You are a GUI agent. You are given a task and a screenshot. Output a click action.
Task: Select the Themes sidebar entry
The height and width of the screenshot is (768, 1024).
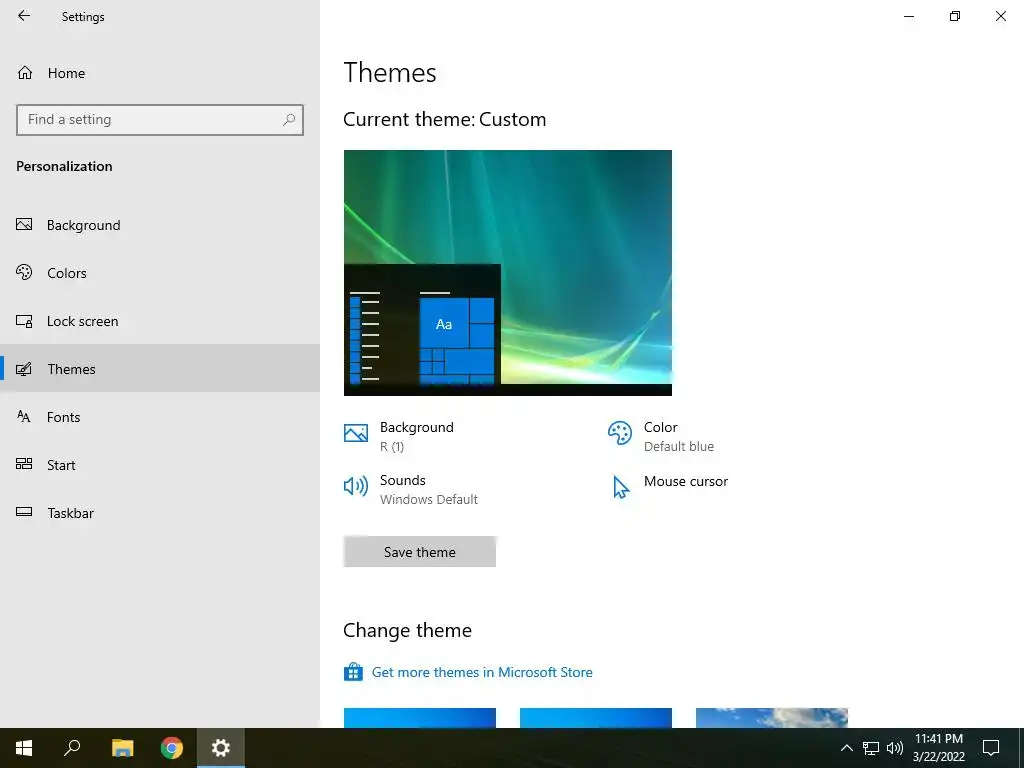pos(160,369)
